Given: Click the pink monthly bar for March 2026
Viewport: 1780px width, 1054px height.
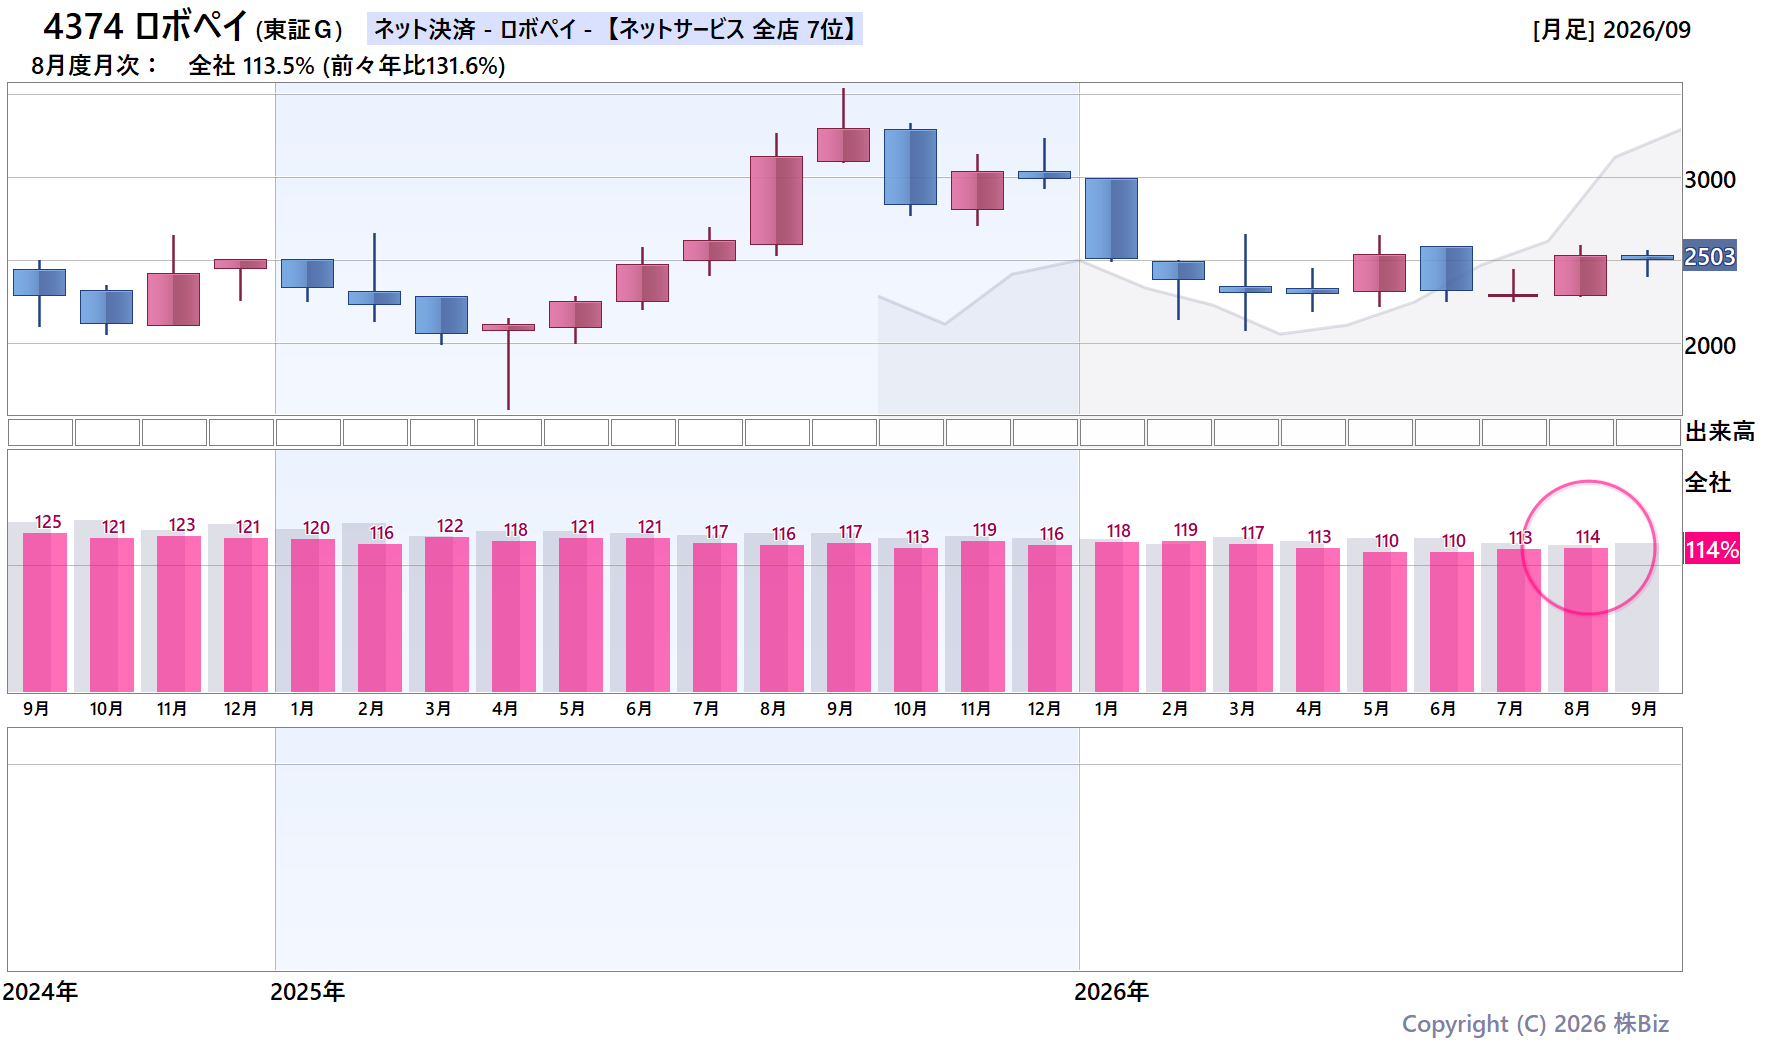Looking at the screenshot, I should pos(1251,618).
